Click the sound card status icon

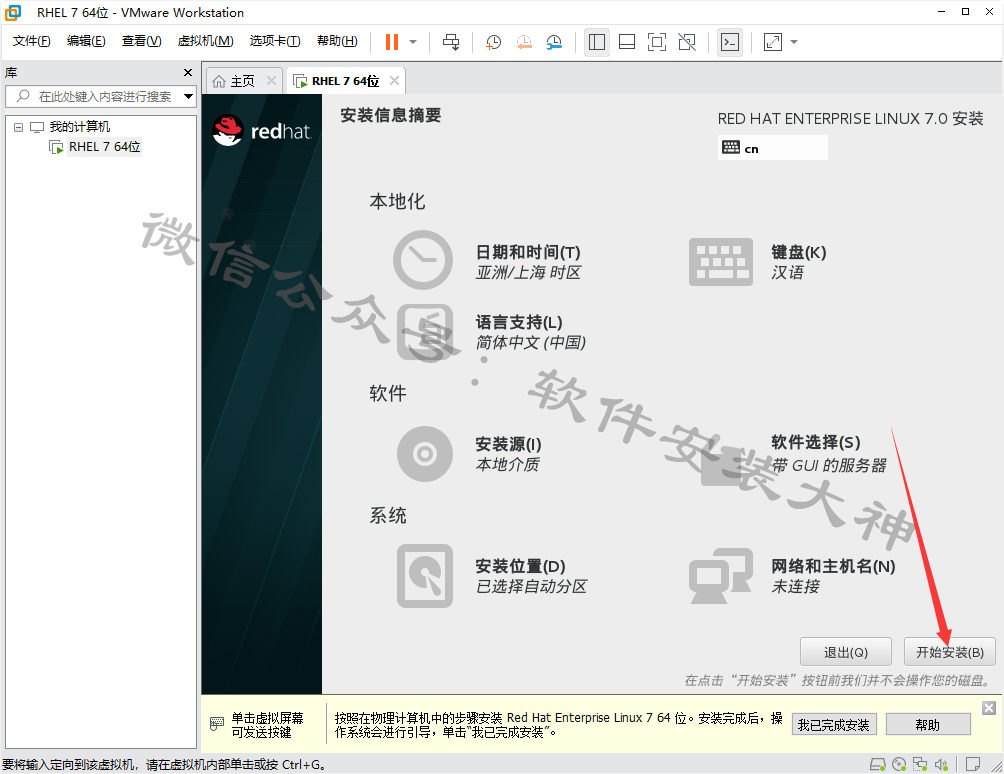click(x=941, y=764)
